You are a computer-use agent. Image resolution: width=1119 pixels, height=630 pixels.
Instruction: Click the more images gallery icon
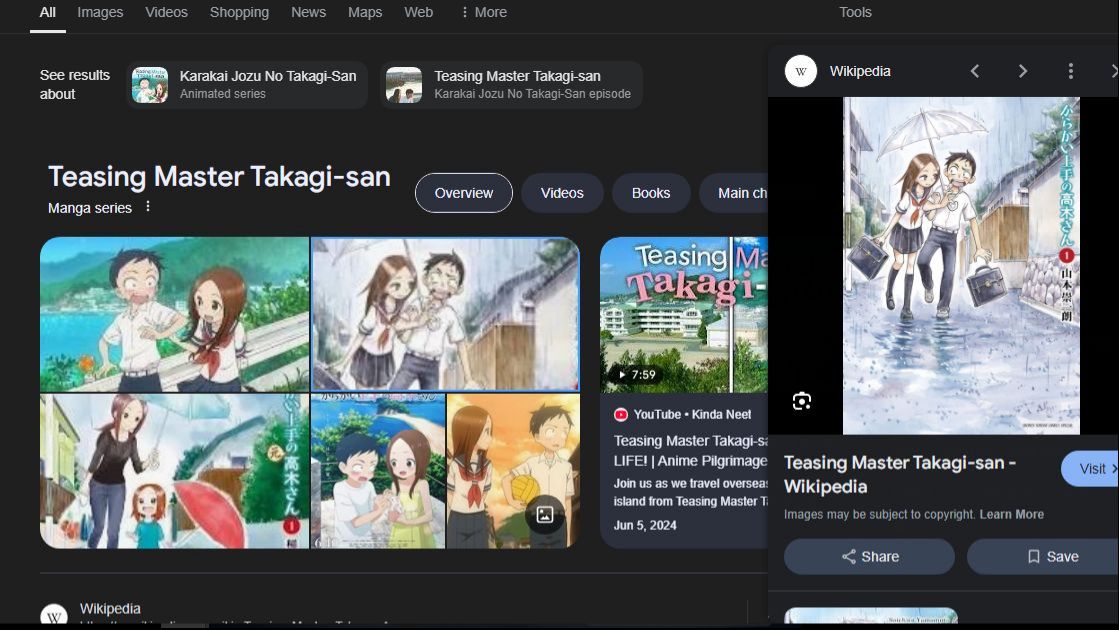click(x=545, y=514)
